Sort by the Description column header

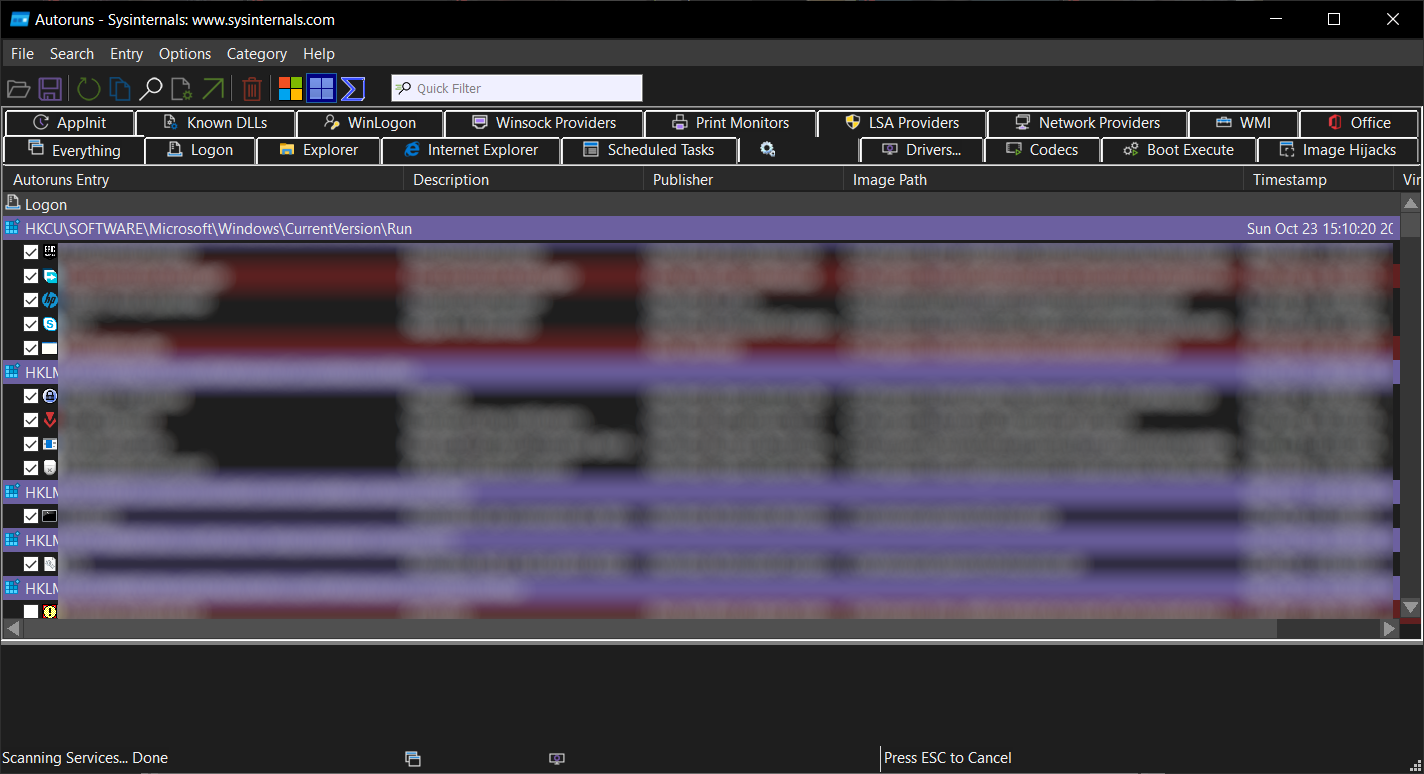pos(524,180)
